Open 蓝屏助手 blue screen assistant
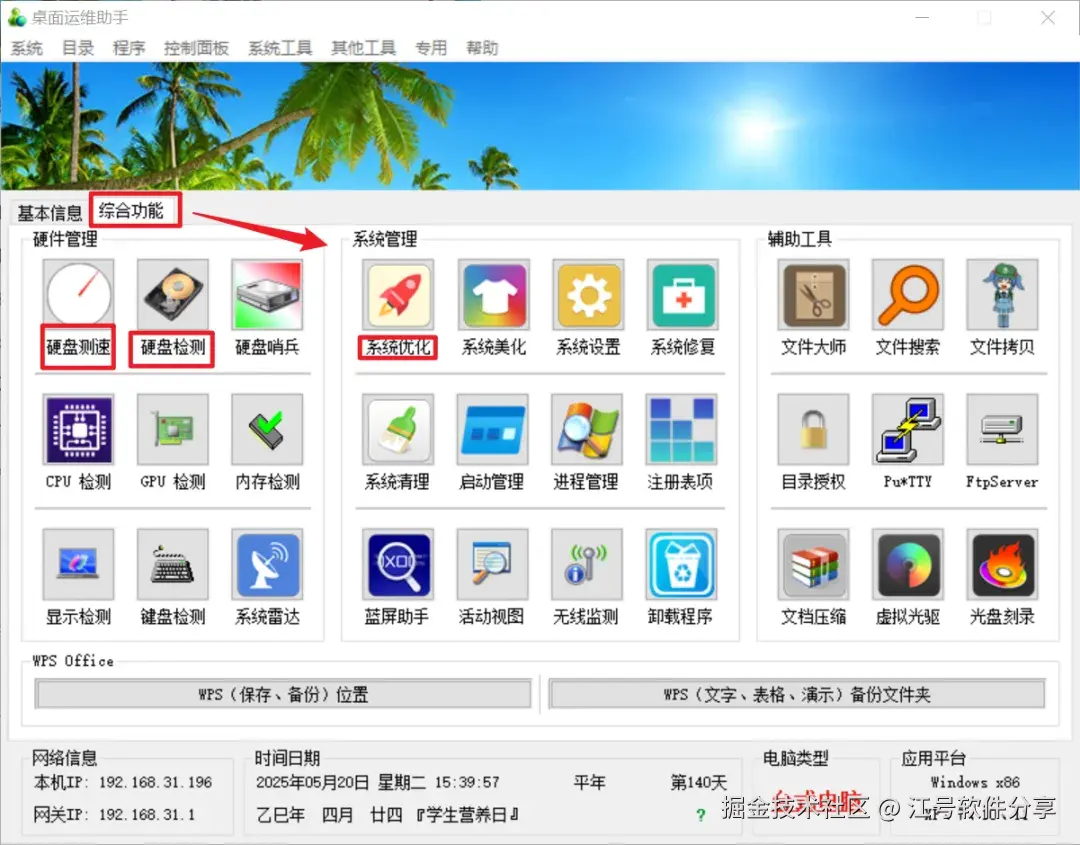The height and width of the screenshot is (845, 1080). (x=396, y=565)
